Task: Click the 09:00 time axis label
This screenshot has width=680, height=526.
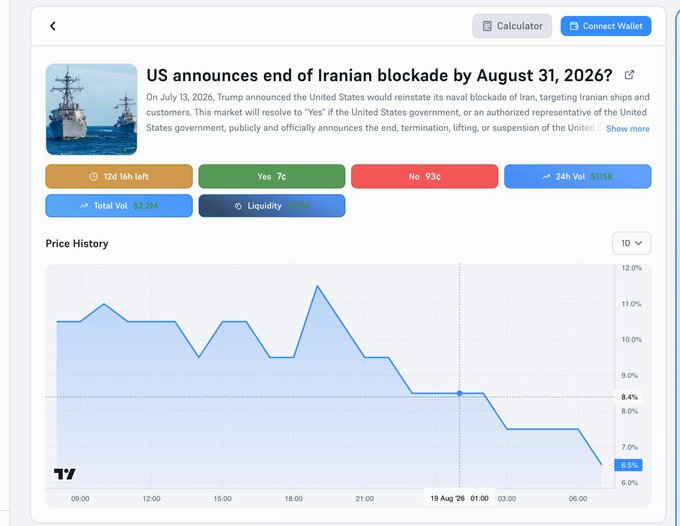Action: [80, 499]
